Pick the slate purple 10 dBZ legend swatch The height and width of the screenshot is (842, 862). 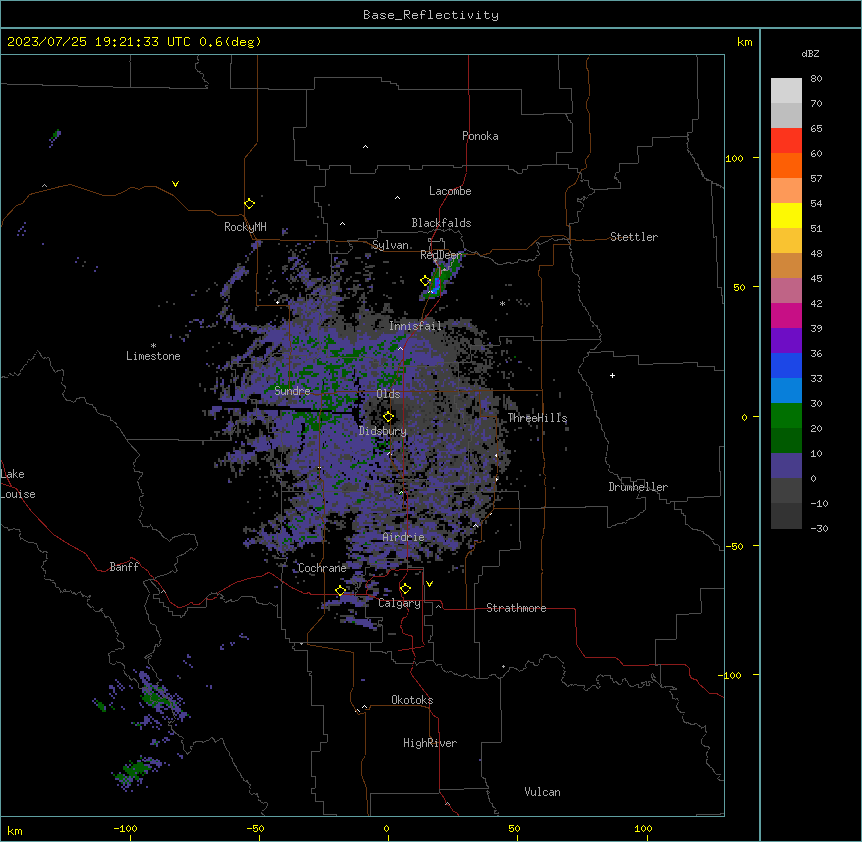point(786,466)
